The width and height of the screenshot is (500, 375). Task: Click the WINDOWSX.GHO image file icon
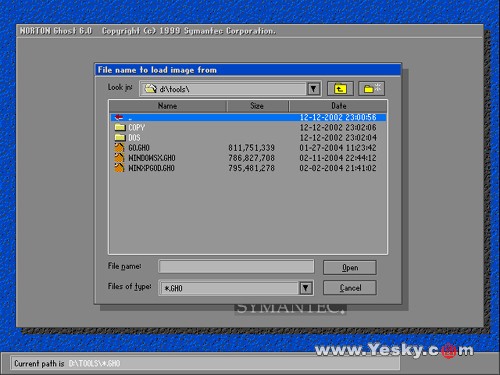pos(119,158)
